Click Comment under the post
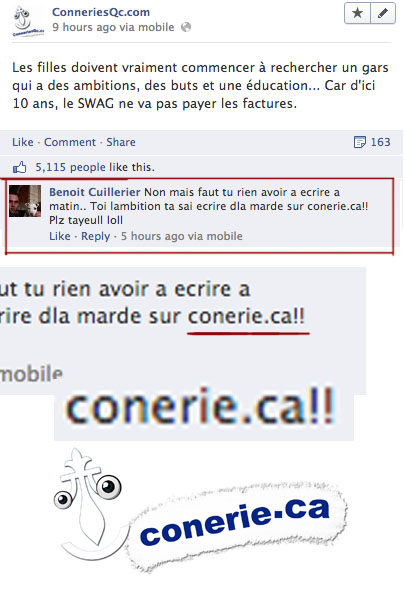This screenshot has height=600, width=405. pyautogui.click(x=70, y=142)
